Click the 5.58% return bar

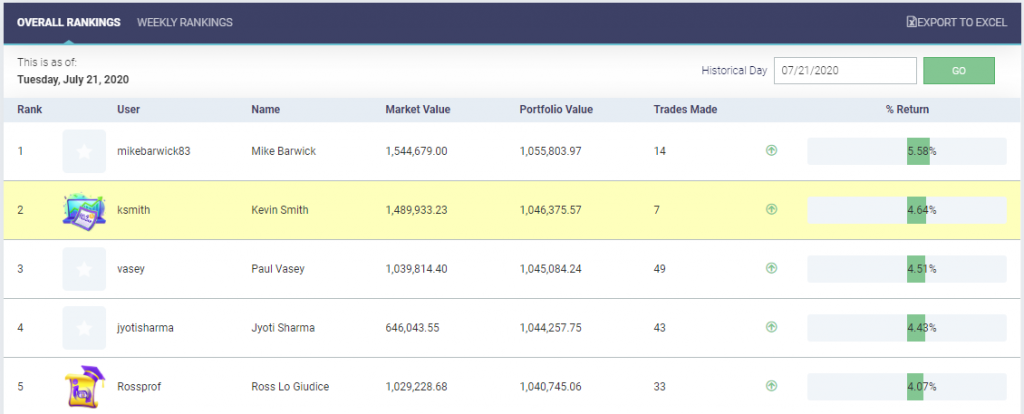[x=907, y=151]
